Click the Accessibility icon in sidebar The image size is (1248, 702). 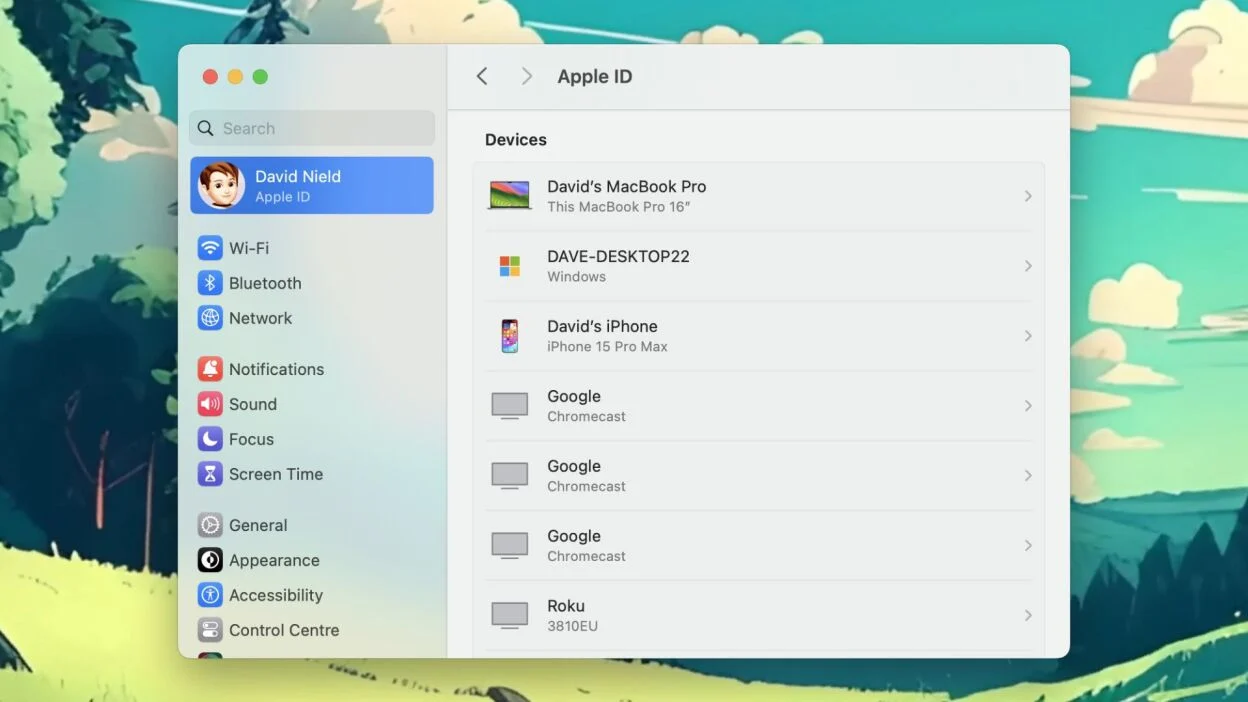click(210, 595)
